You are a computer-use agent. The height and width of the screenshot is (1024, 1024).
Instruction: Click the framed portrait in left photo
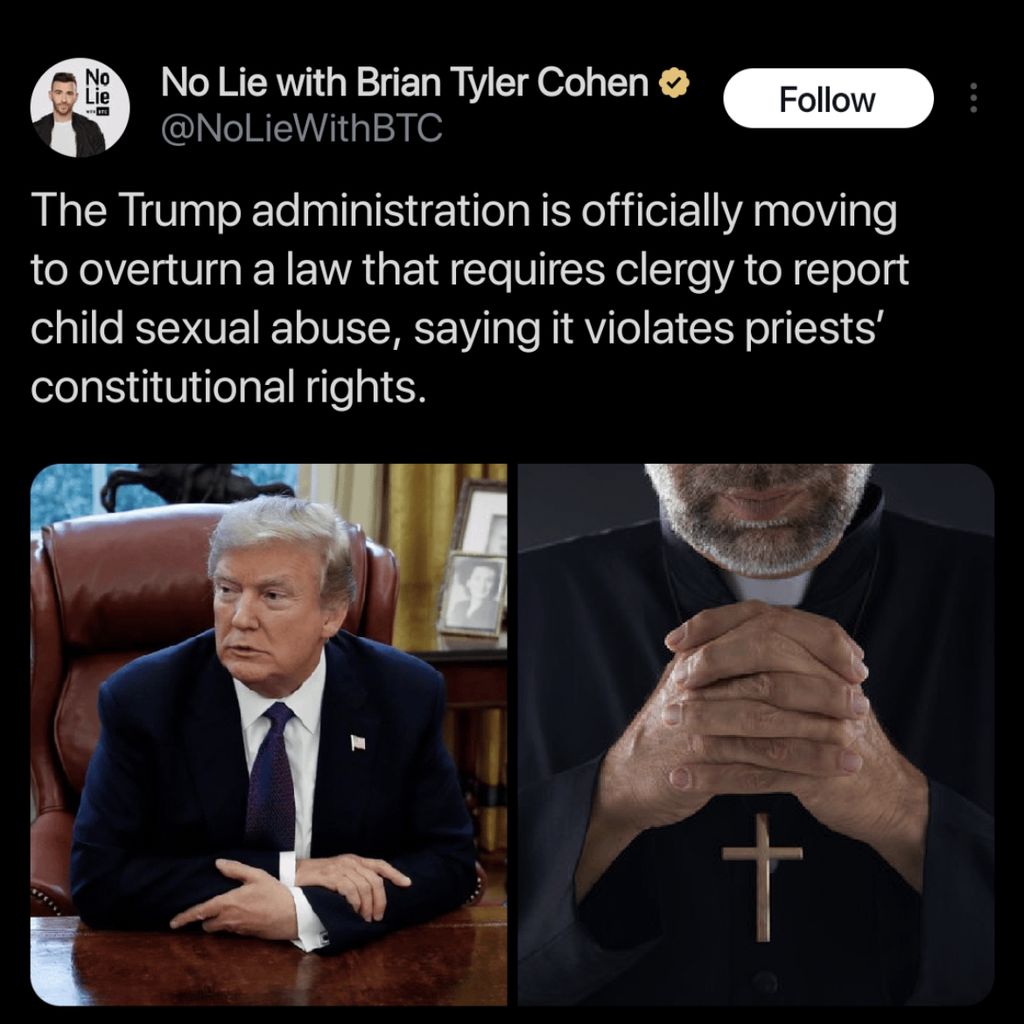click(x=472, y=593)
